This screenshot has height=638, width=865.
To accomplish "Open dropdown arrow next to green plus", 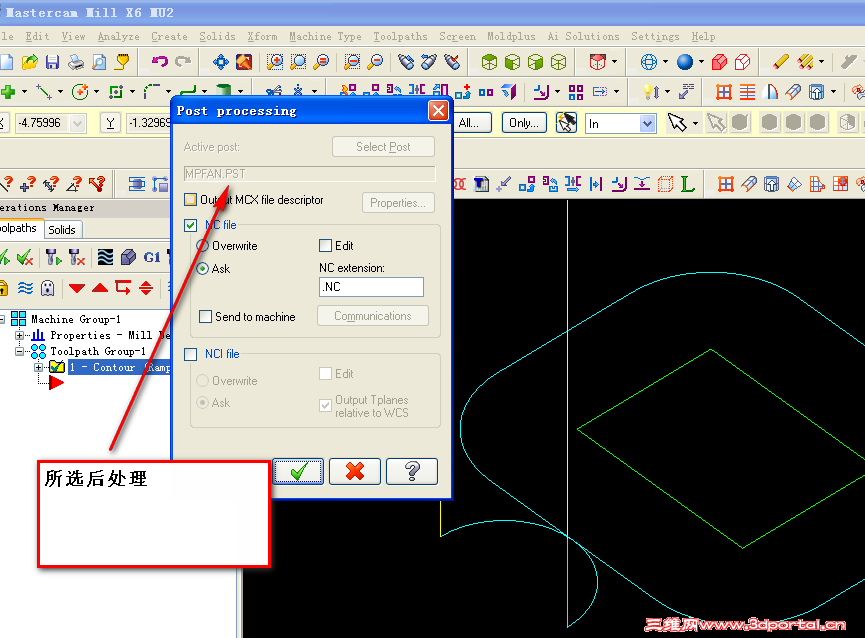I will coord(24,92).
